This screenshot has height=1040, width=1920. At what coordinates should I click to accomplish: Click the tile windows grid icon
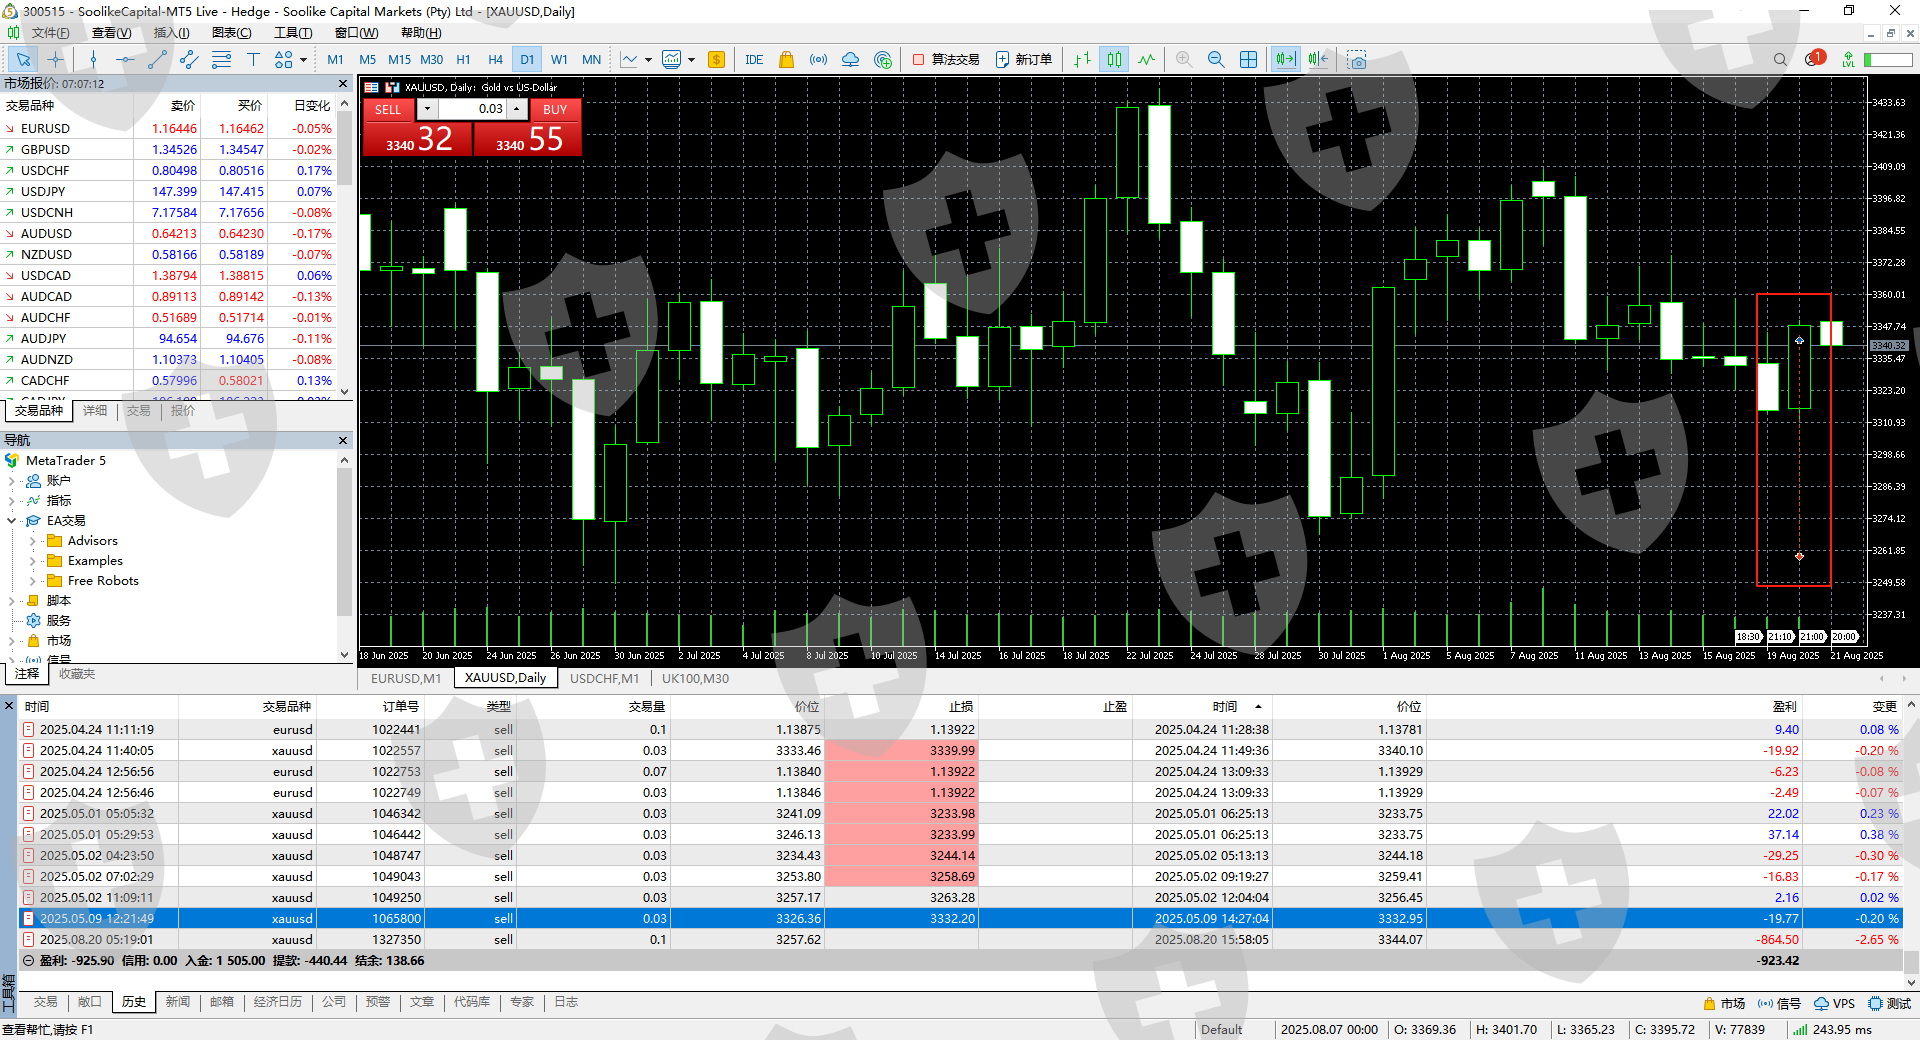pyautogui.click(x=1248, y=60)
